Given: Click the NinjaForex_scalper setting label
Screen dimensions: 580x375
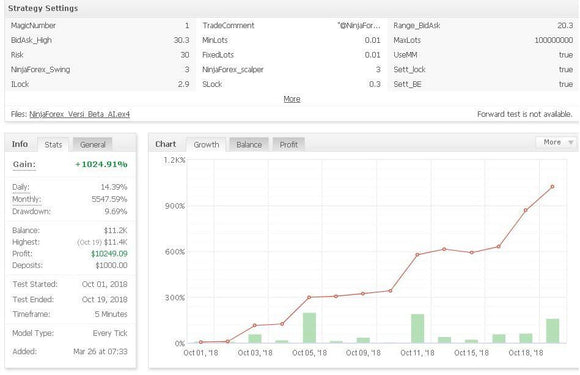Looking at the screenshot, I should point(233,70).
